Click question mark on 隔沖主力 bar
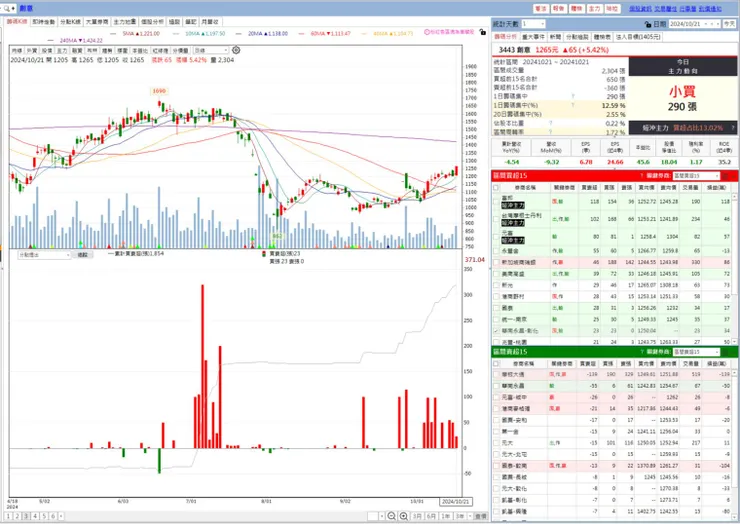Viewport: 740px width, 524px height. click(x=732, y=127)
